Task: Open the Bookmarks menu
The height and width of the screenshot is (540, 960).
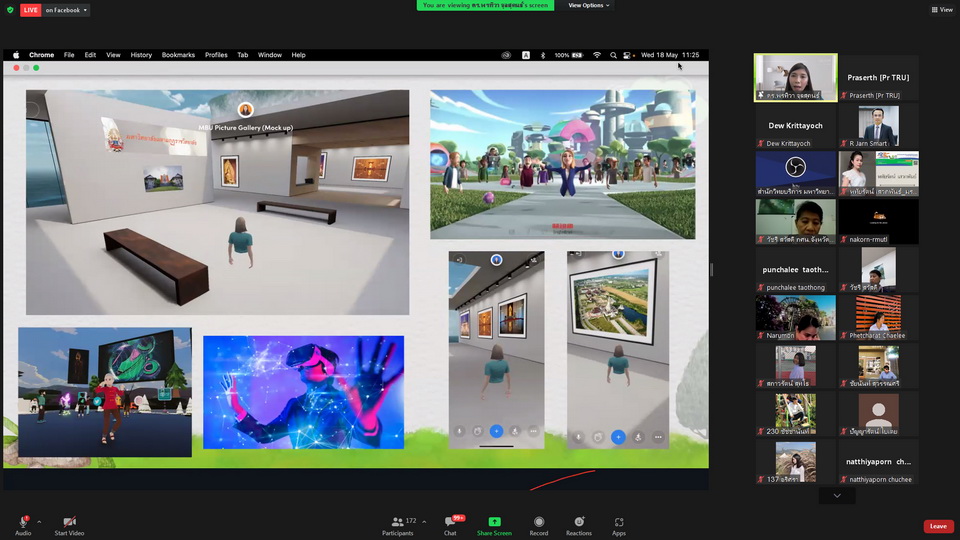Action: coord(178,55)
